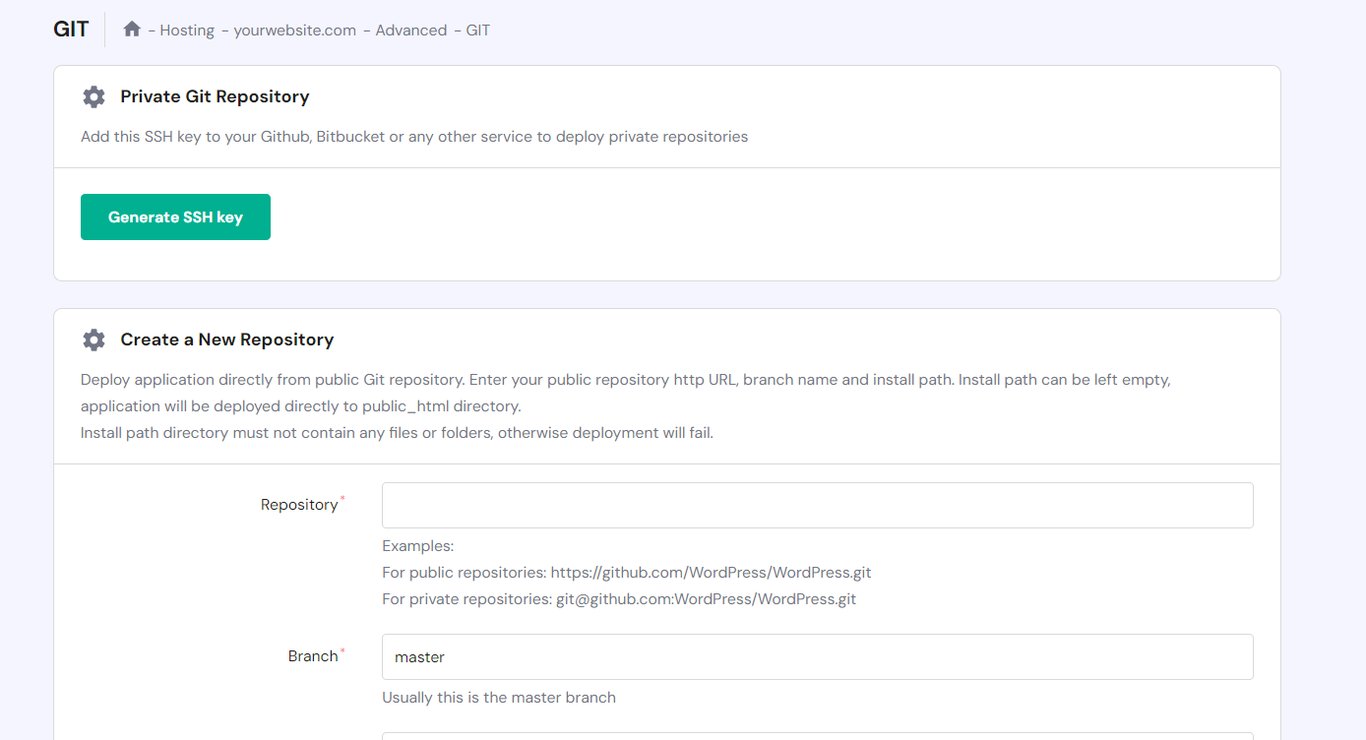Select the Private Git Repository heading
Screen dimensions: 1366x740
click(x=214, y=96)
